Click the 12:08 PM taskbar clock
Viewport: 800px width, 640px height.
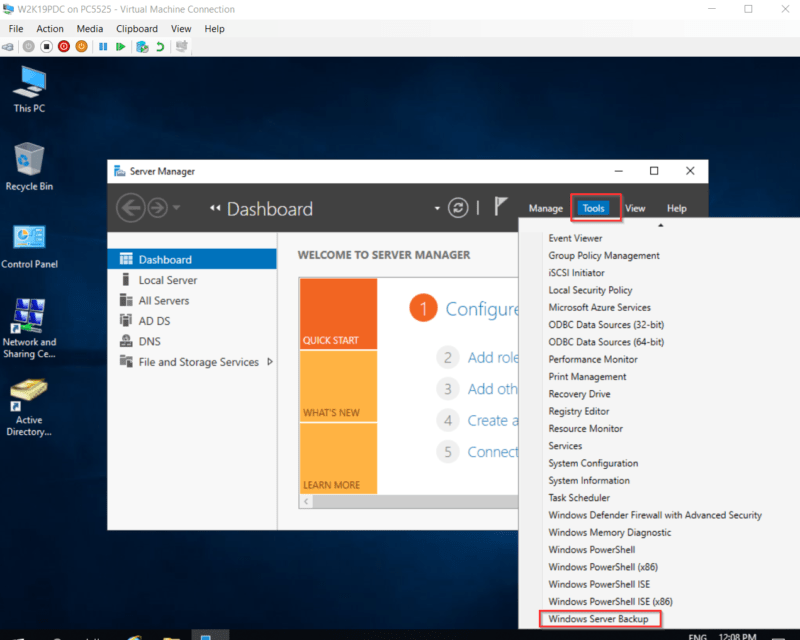(737, 636)
